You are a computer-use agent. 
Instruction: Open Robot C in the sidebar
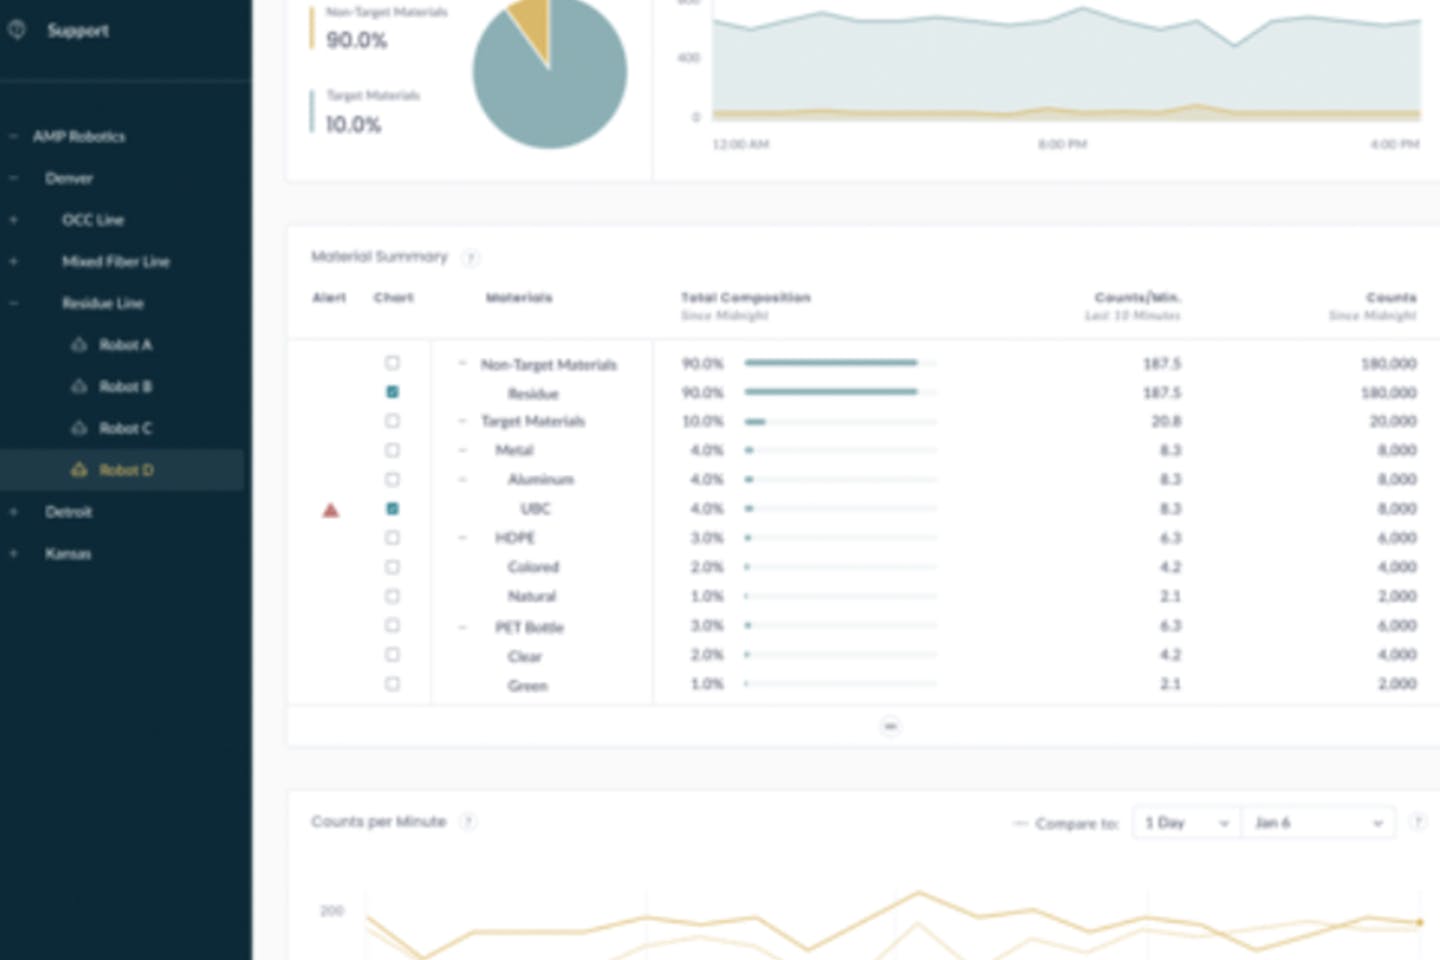coord(125,428)
